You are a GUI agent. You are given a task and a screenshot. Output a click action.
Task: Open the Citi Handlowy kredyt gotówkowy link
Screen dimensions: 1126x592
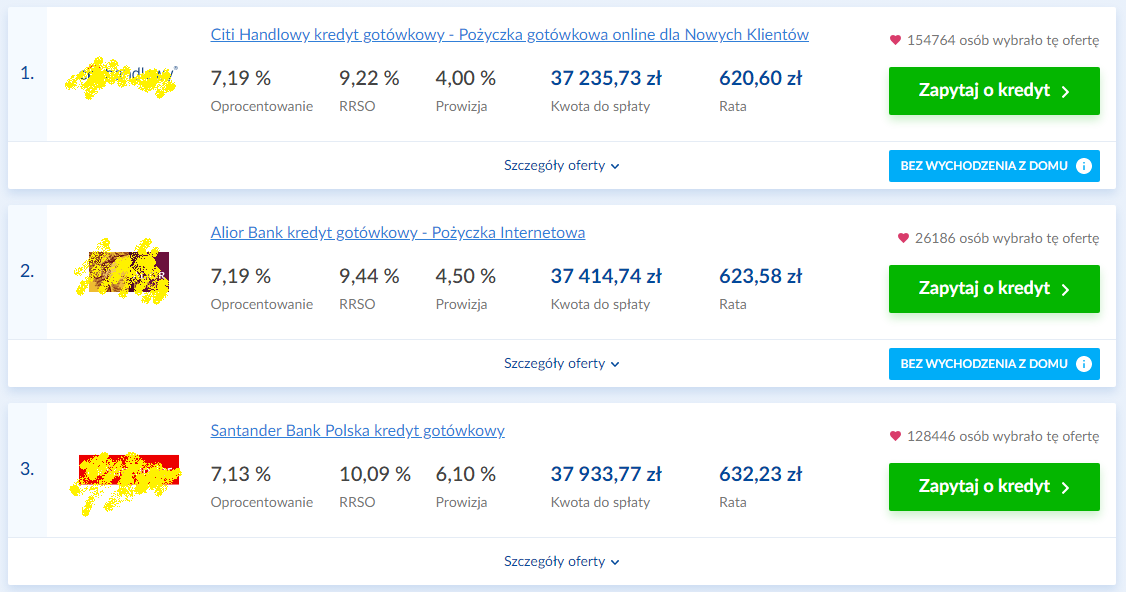[x=509, y=35]
